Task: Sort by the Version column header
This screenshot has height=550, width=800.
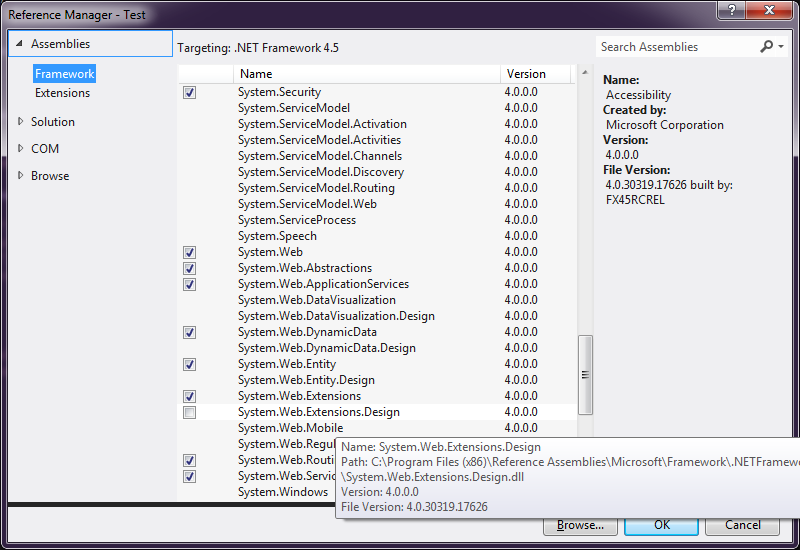Action: click(x=535, y=74)
